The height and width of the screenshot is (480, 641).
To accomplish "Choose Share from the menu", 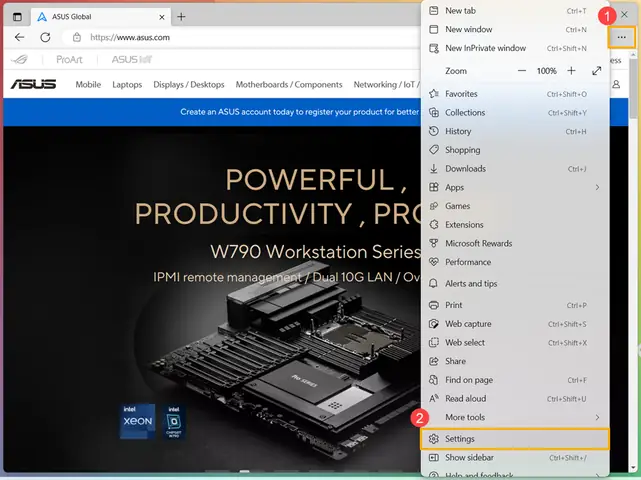I will (x=515, y=361).
